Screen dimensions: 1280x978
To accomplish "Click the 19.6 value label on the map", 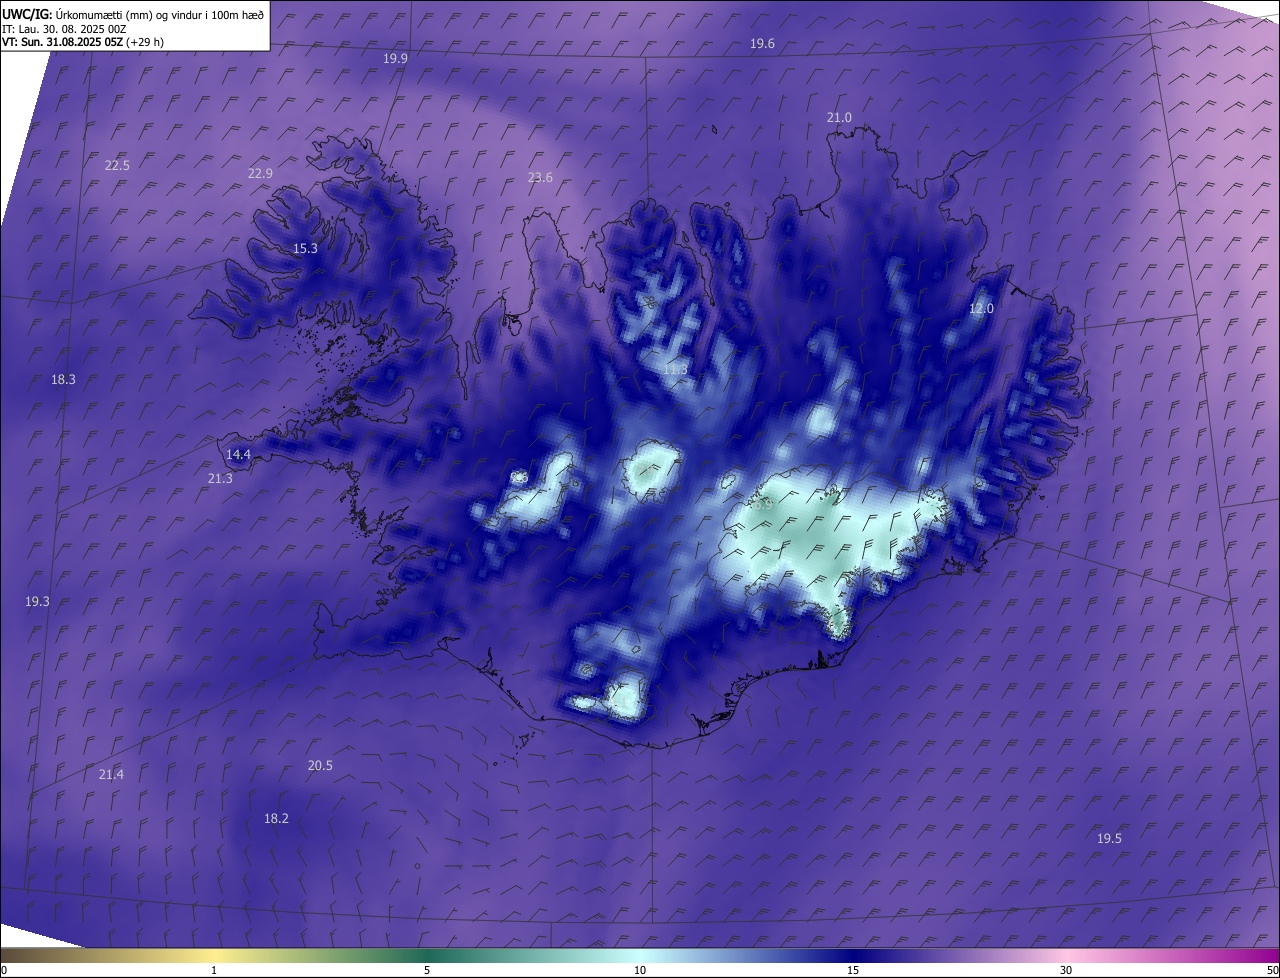I will 762,43.
